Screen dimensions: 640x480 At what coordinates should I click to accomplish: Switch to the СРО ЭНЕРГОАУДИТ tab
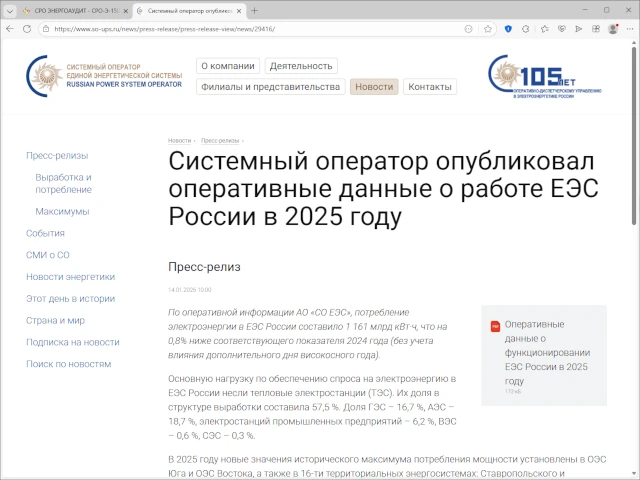(76, 11)
